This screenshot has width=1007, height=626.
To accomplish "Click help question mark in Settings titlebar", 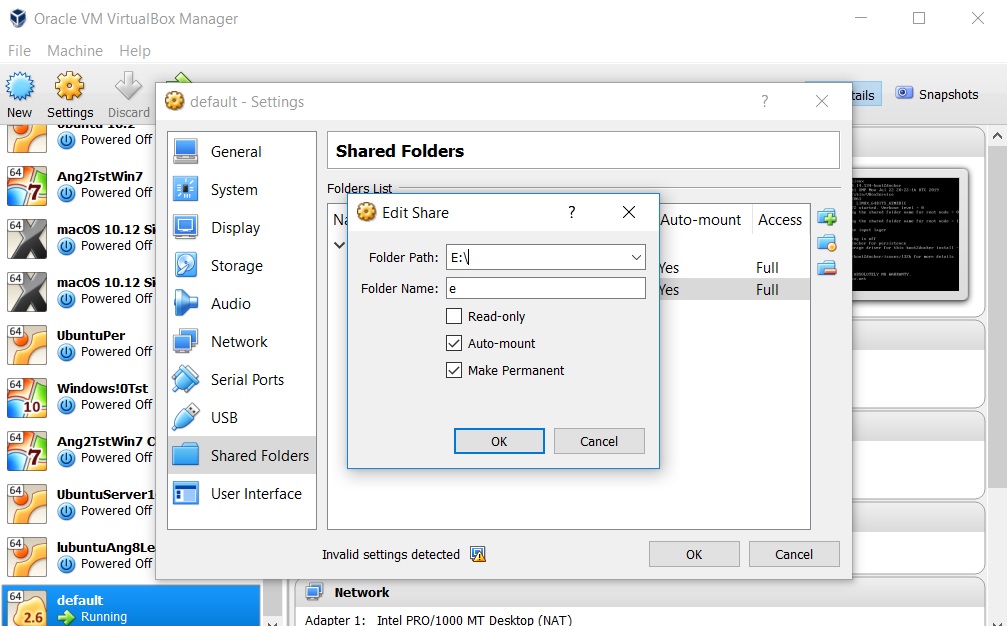I will coord(764,101).
